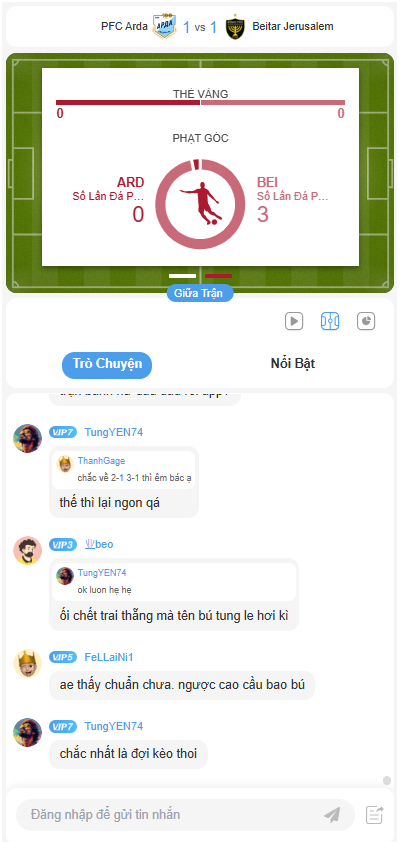The width and height of the screenshot is (401, 842).
Task: Switch to the Nổi Bật tab
Action: click(x=293, y=364)
